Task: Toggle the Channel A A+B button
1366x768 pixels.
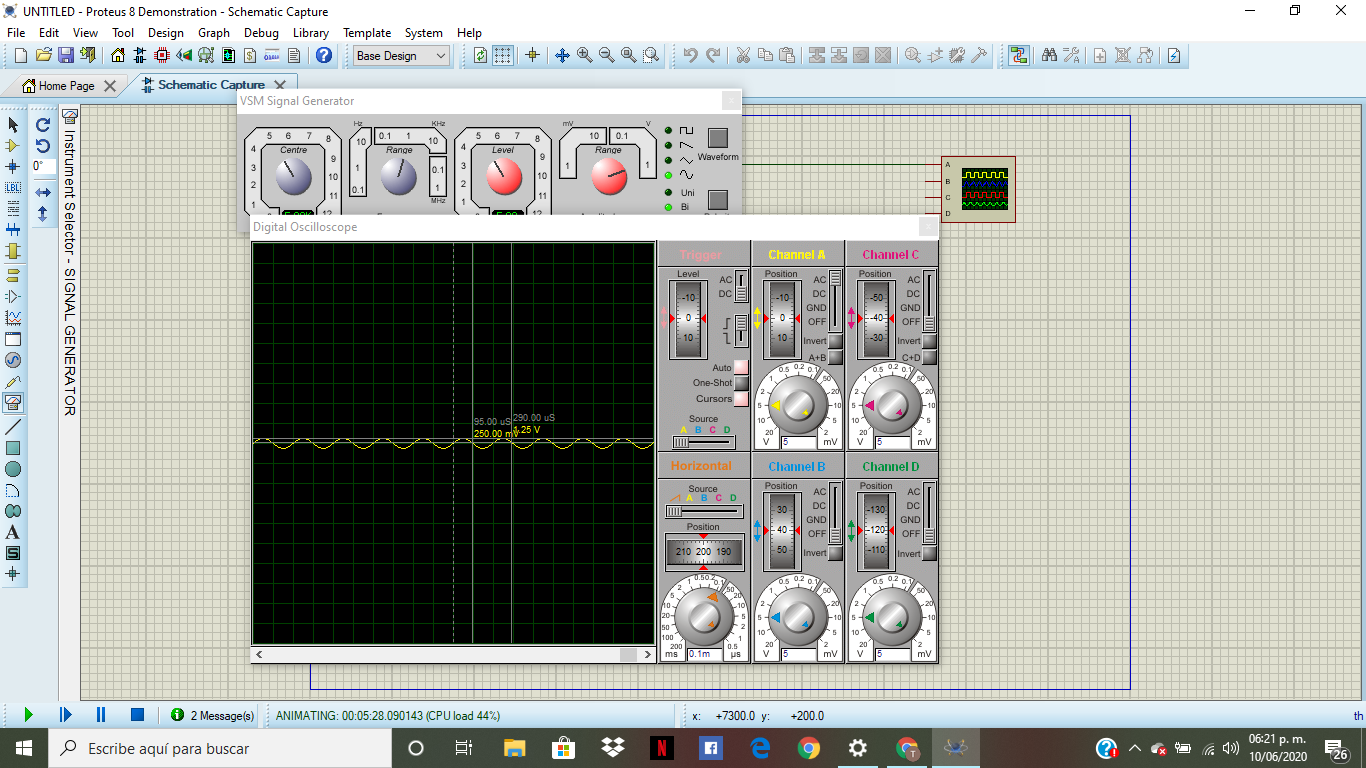Action: 835,357
